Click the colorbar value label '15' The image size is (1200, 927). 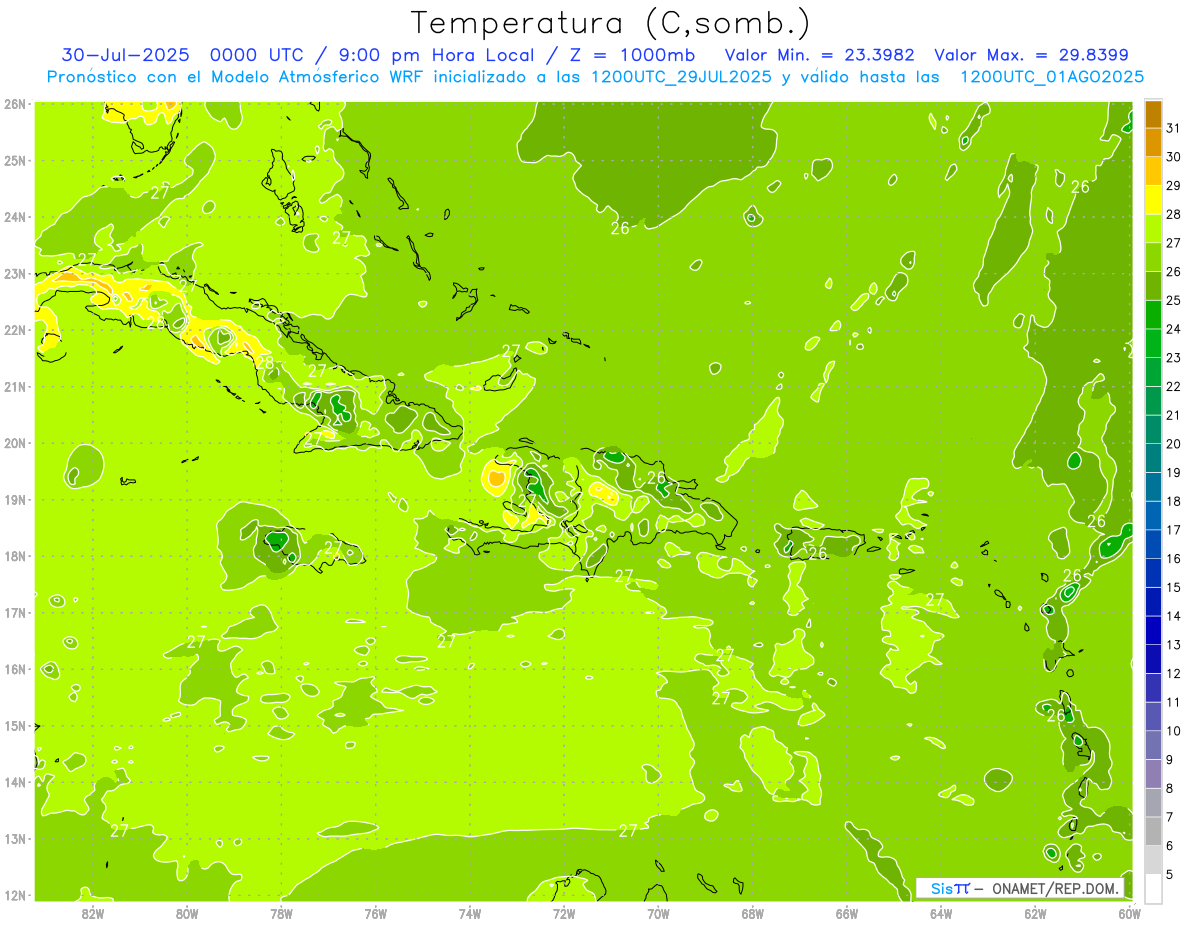[x=1173, y=588]
